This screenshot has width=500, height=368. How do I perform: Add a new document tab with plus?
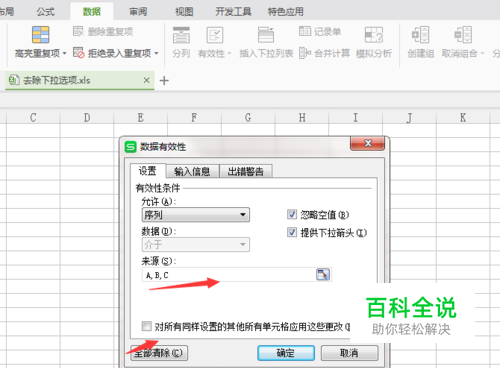164,80
